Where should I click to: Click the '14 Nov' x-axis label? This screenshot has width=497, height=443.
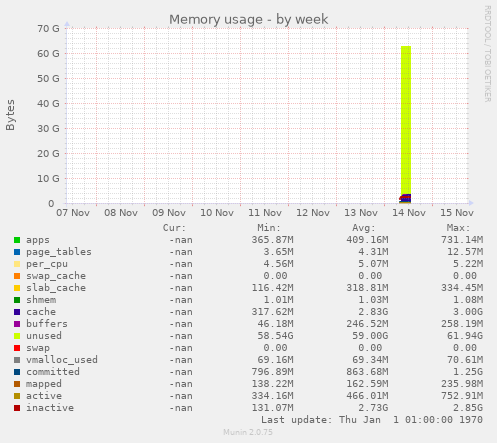[x=409, y=213]
